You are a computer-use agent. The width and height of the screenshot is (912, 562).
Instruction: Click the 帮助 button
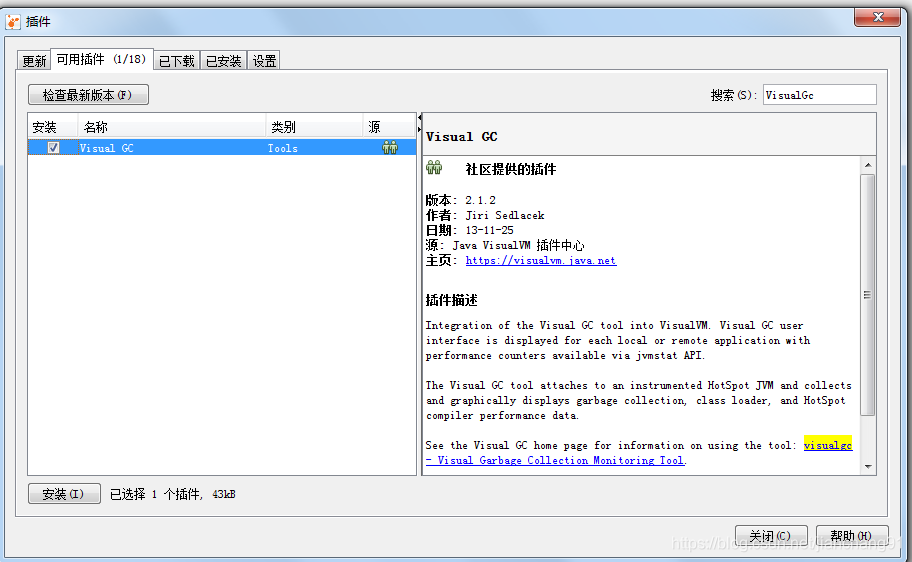pos(852,535)
